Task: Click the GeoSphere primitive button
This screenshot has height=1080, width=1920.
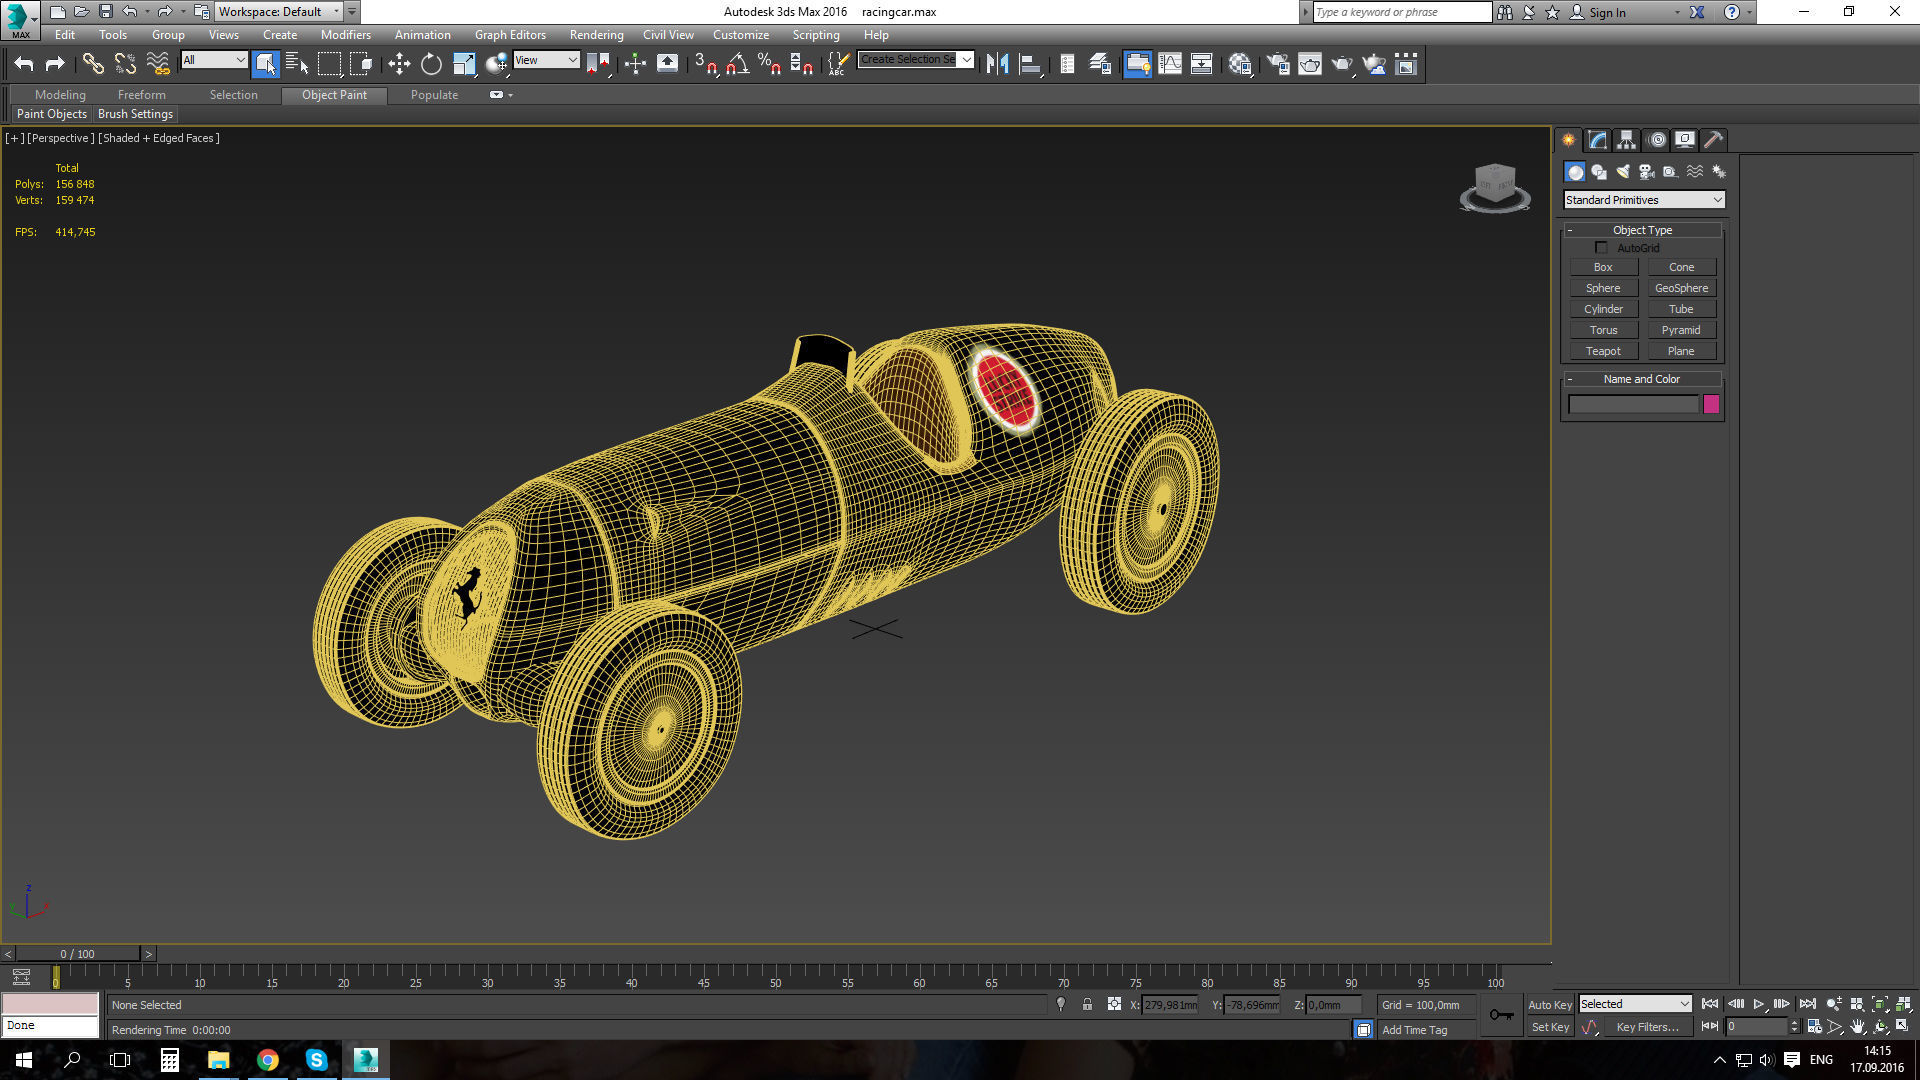Action: pos(1681,288)
